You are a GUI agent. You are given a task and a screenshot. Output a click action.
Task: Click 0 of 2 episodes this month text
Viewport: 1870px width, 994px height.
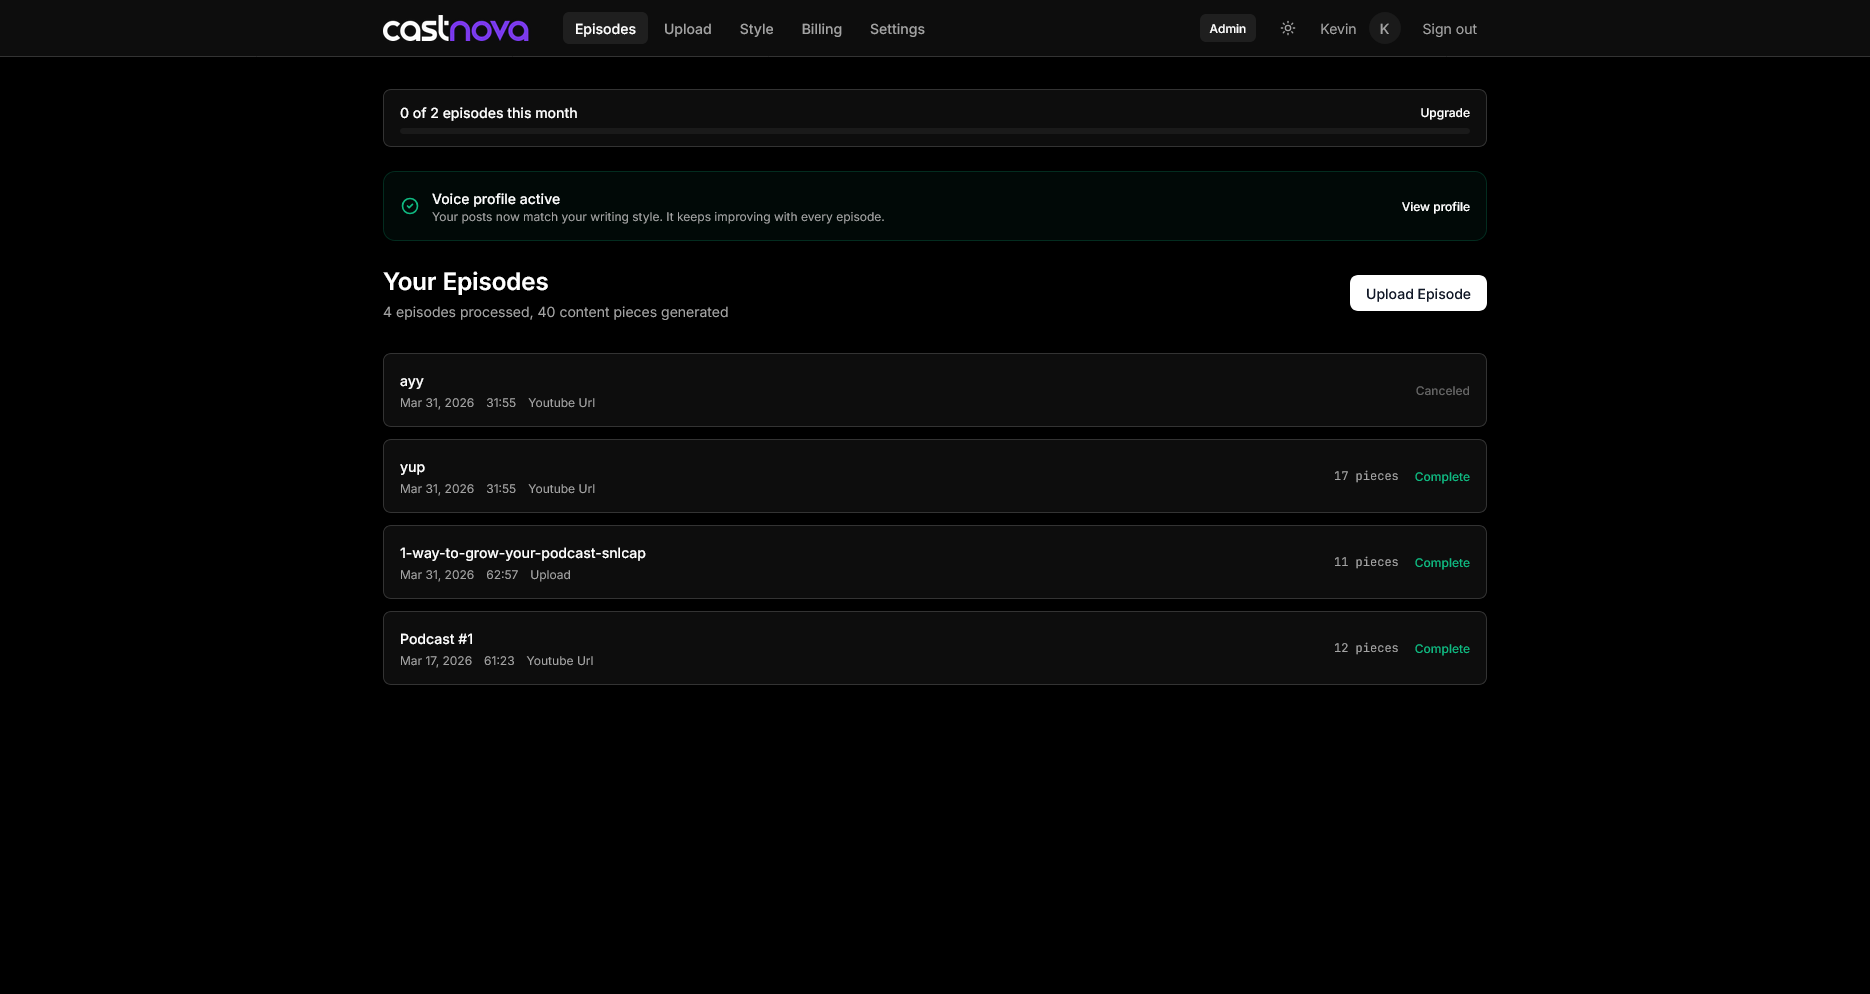(489, 113)
